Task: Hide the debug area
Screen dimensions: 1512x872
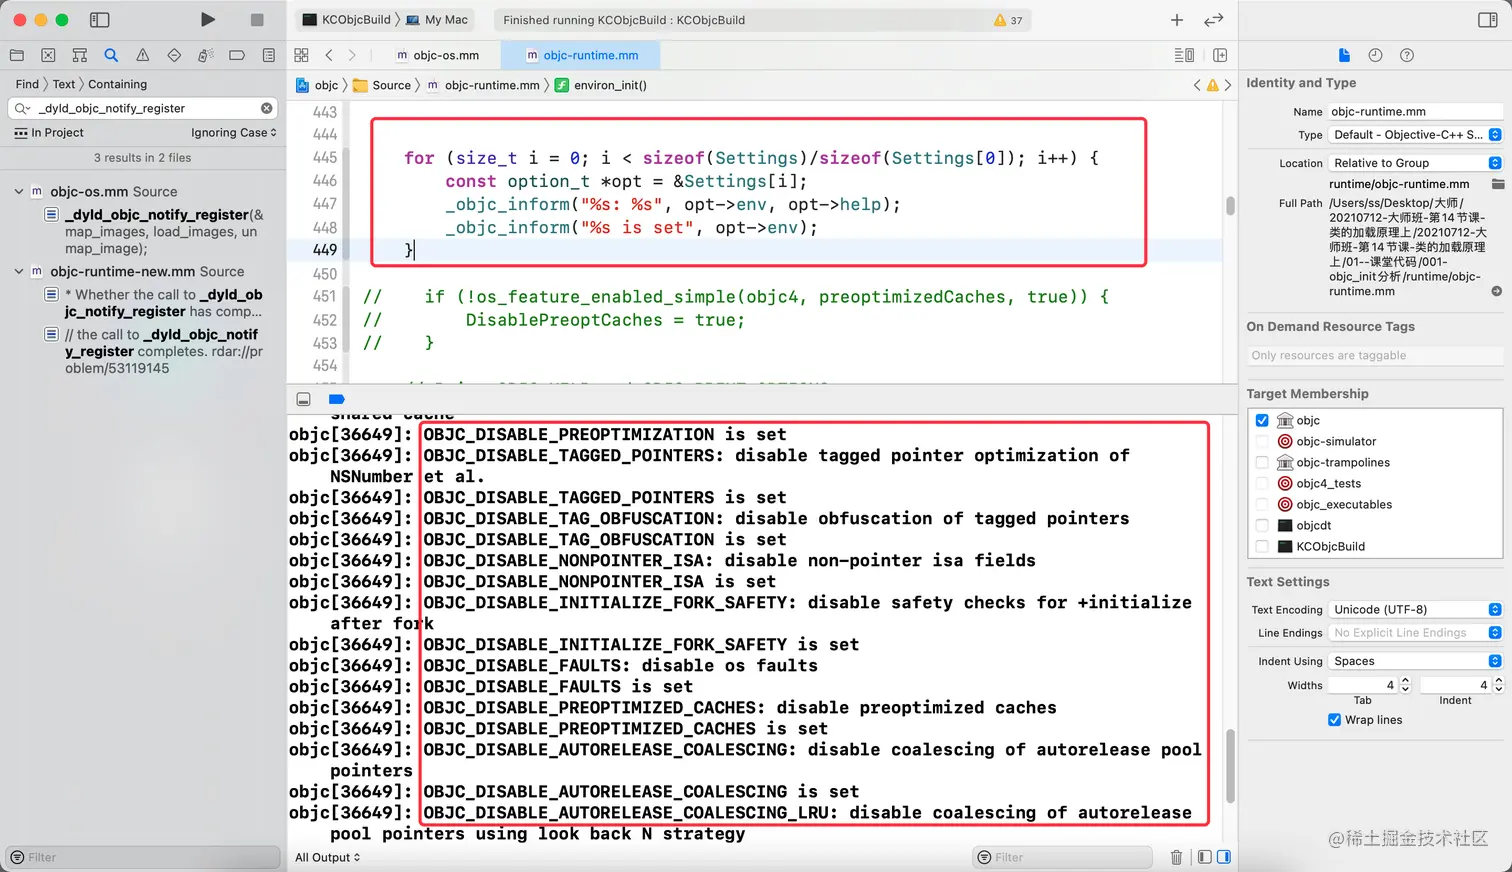Action: pos(303,399)
